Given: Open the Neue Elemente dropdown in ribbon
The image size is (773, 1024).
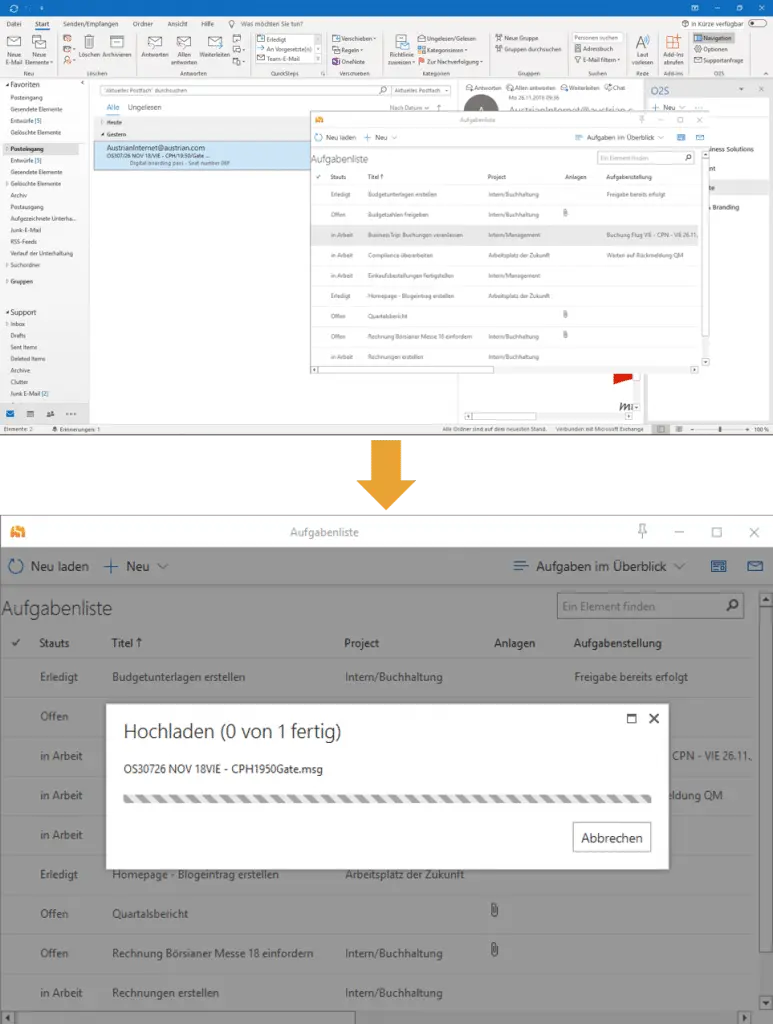Looking at the screenshot, I should [39, 50].
